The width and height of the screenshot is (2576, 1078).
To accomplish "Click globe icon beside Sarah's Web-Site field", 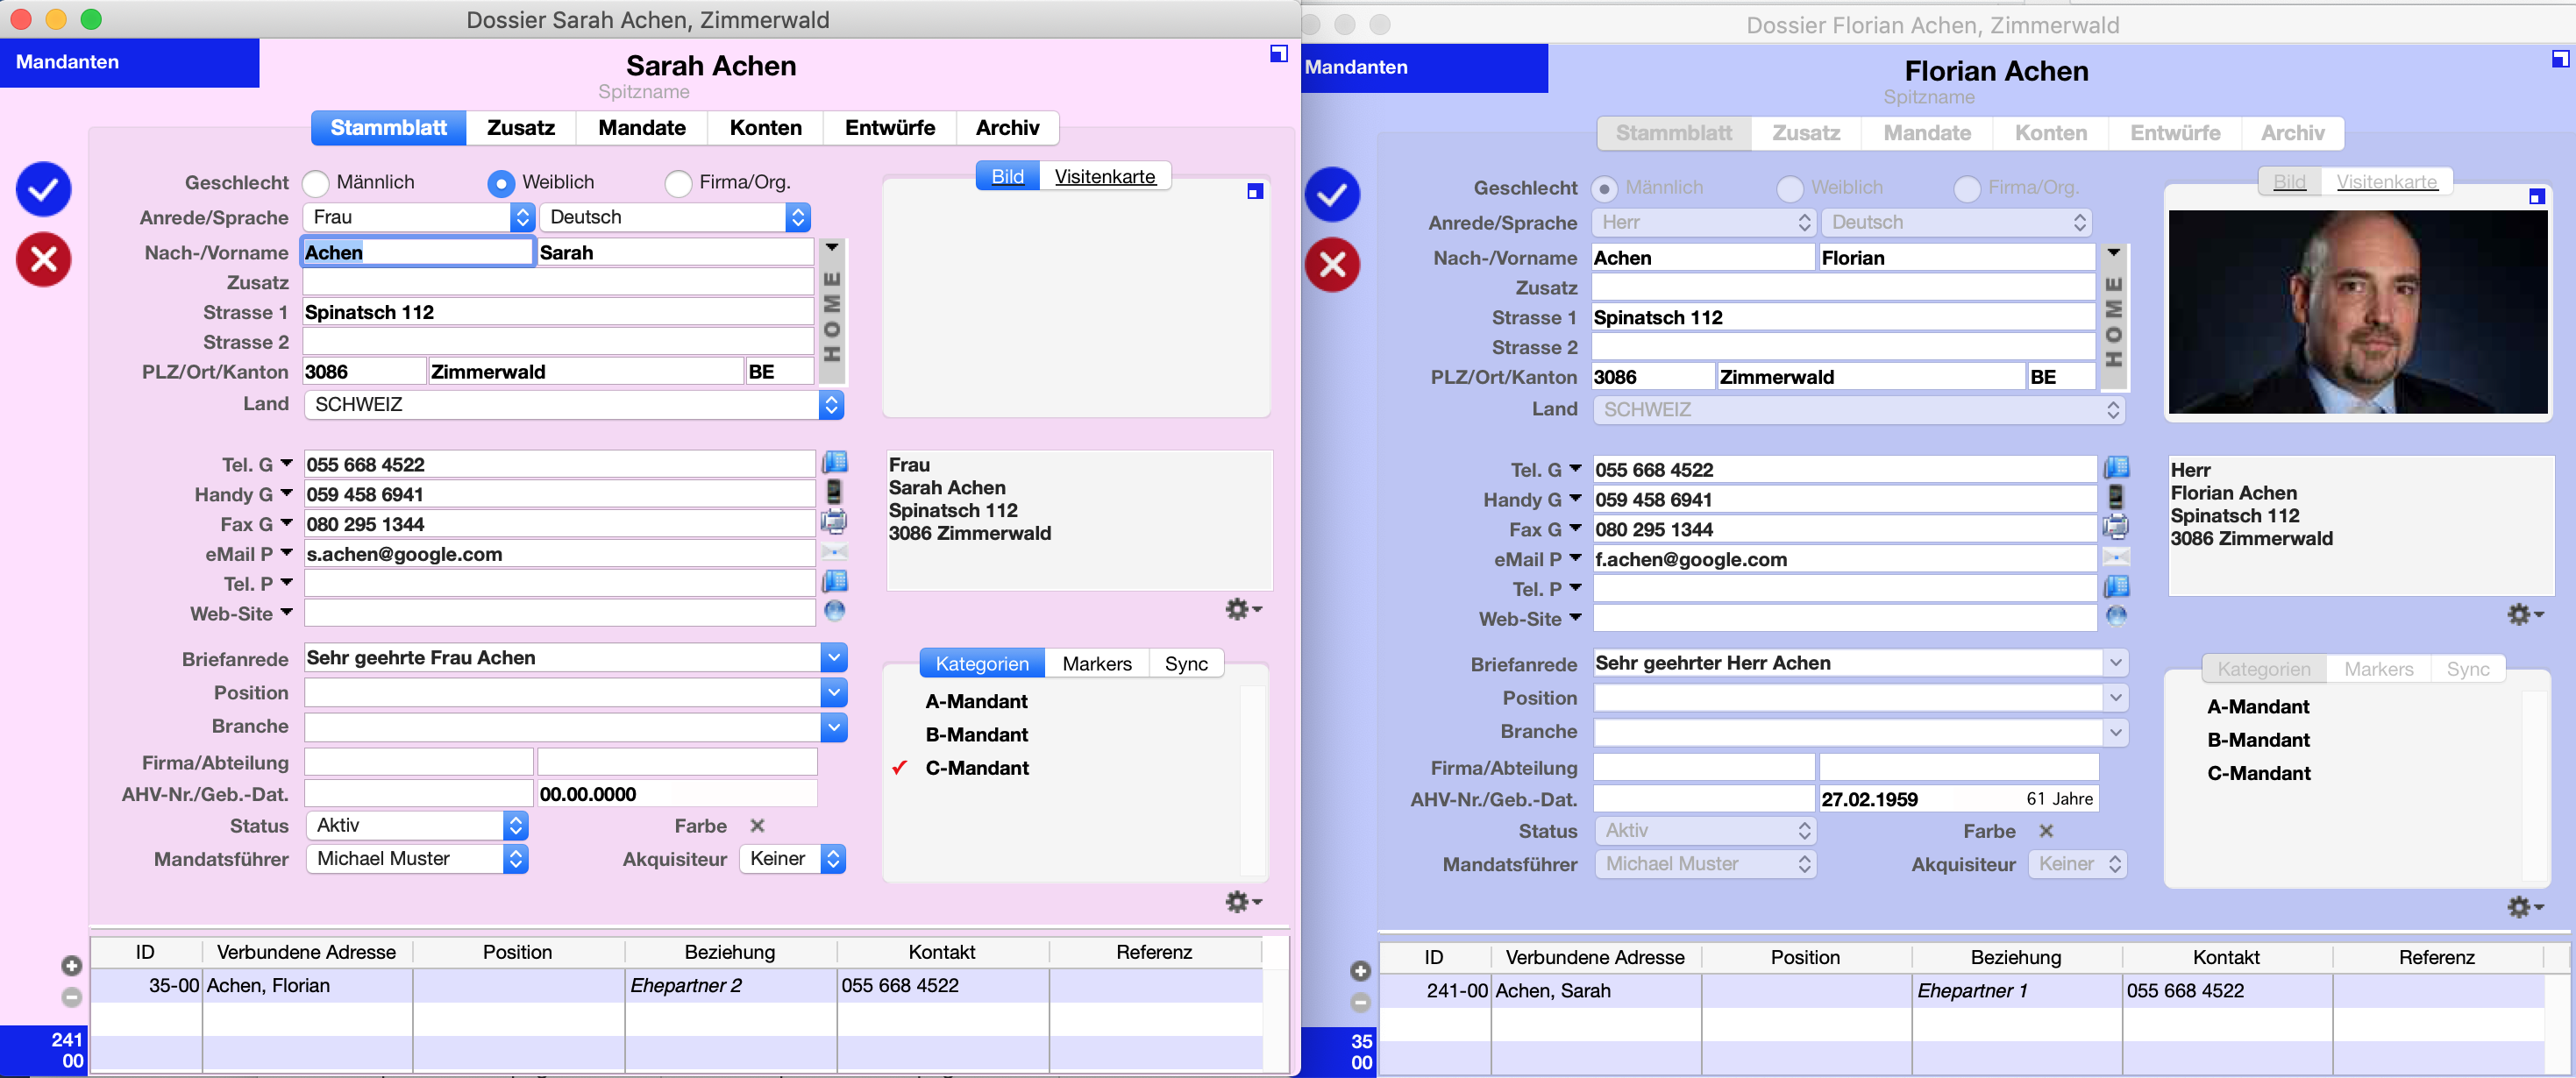I will pyautogui.click(x=834, y=611).
